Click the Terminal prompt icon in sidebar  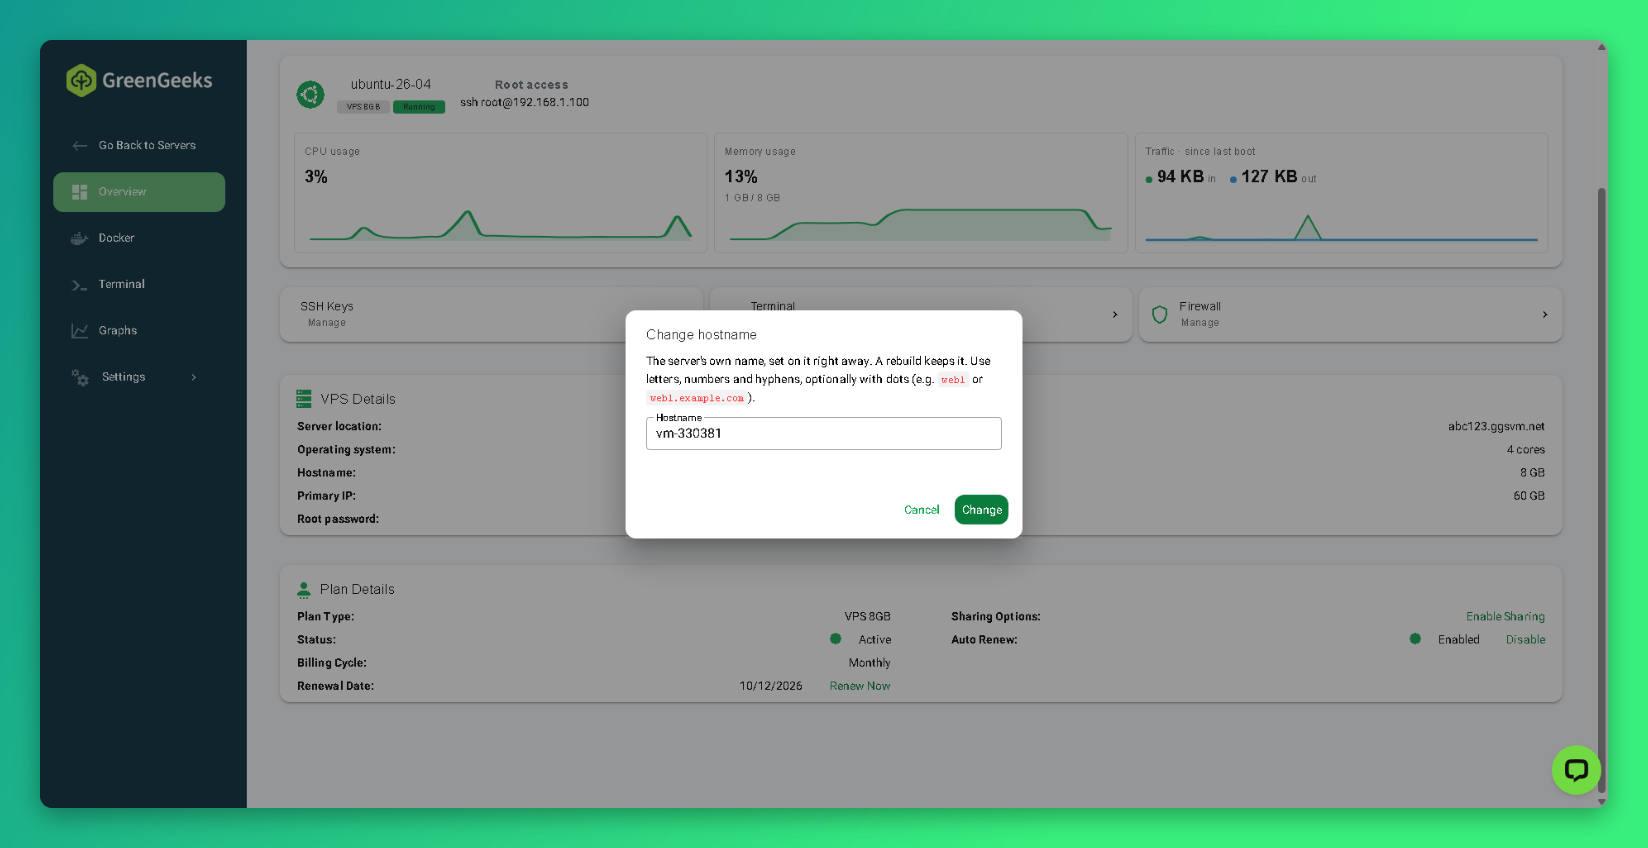point(80,285)
